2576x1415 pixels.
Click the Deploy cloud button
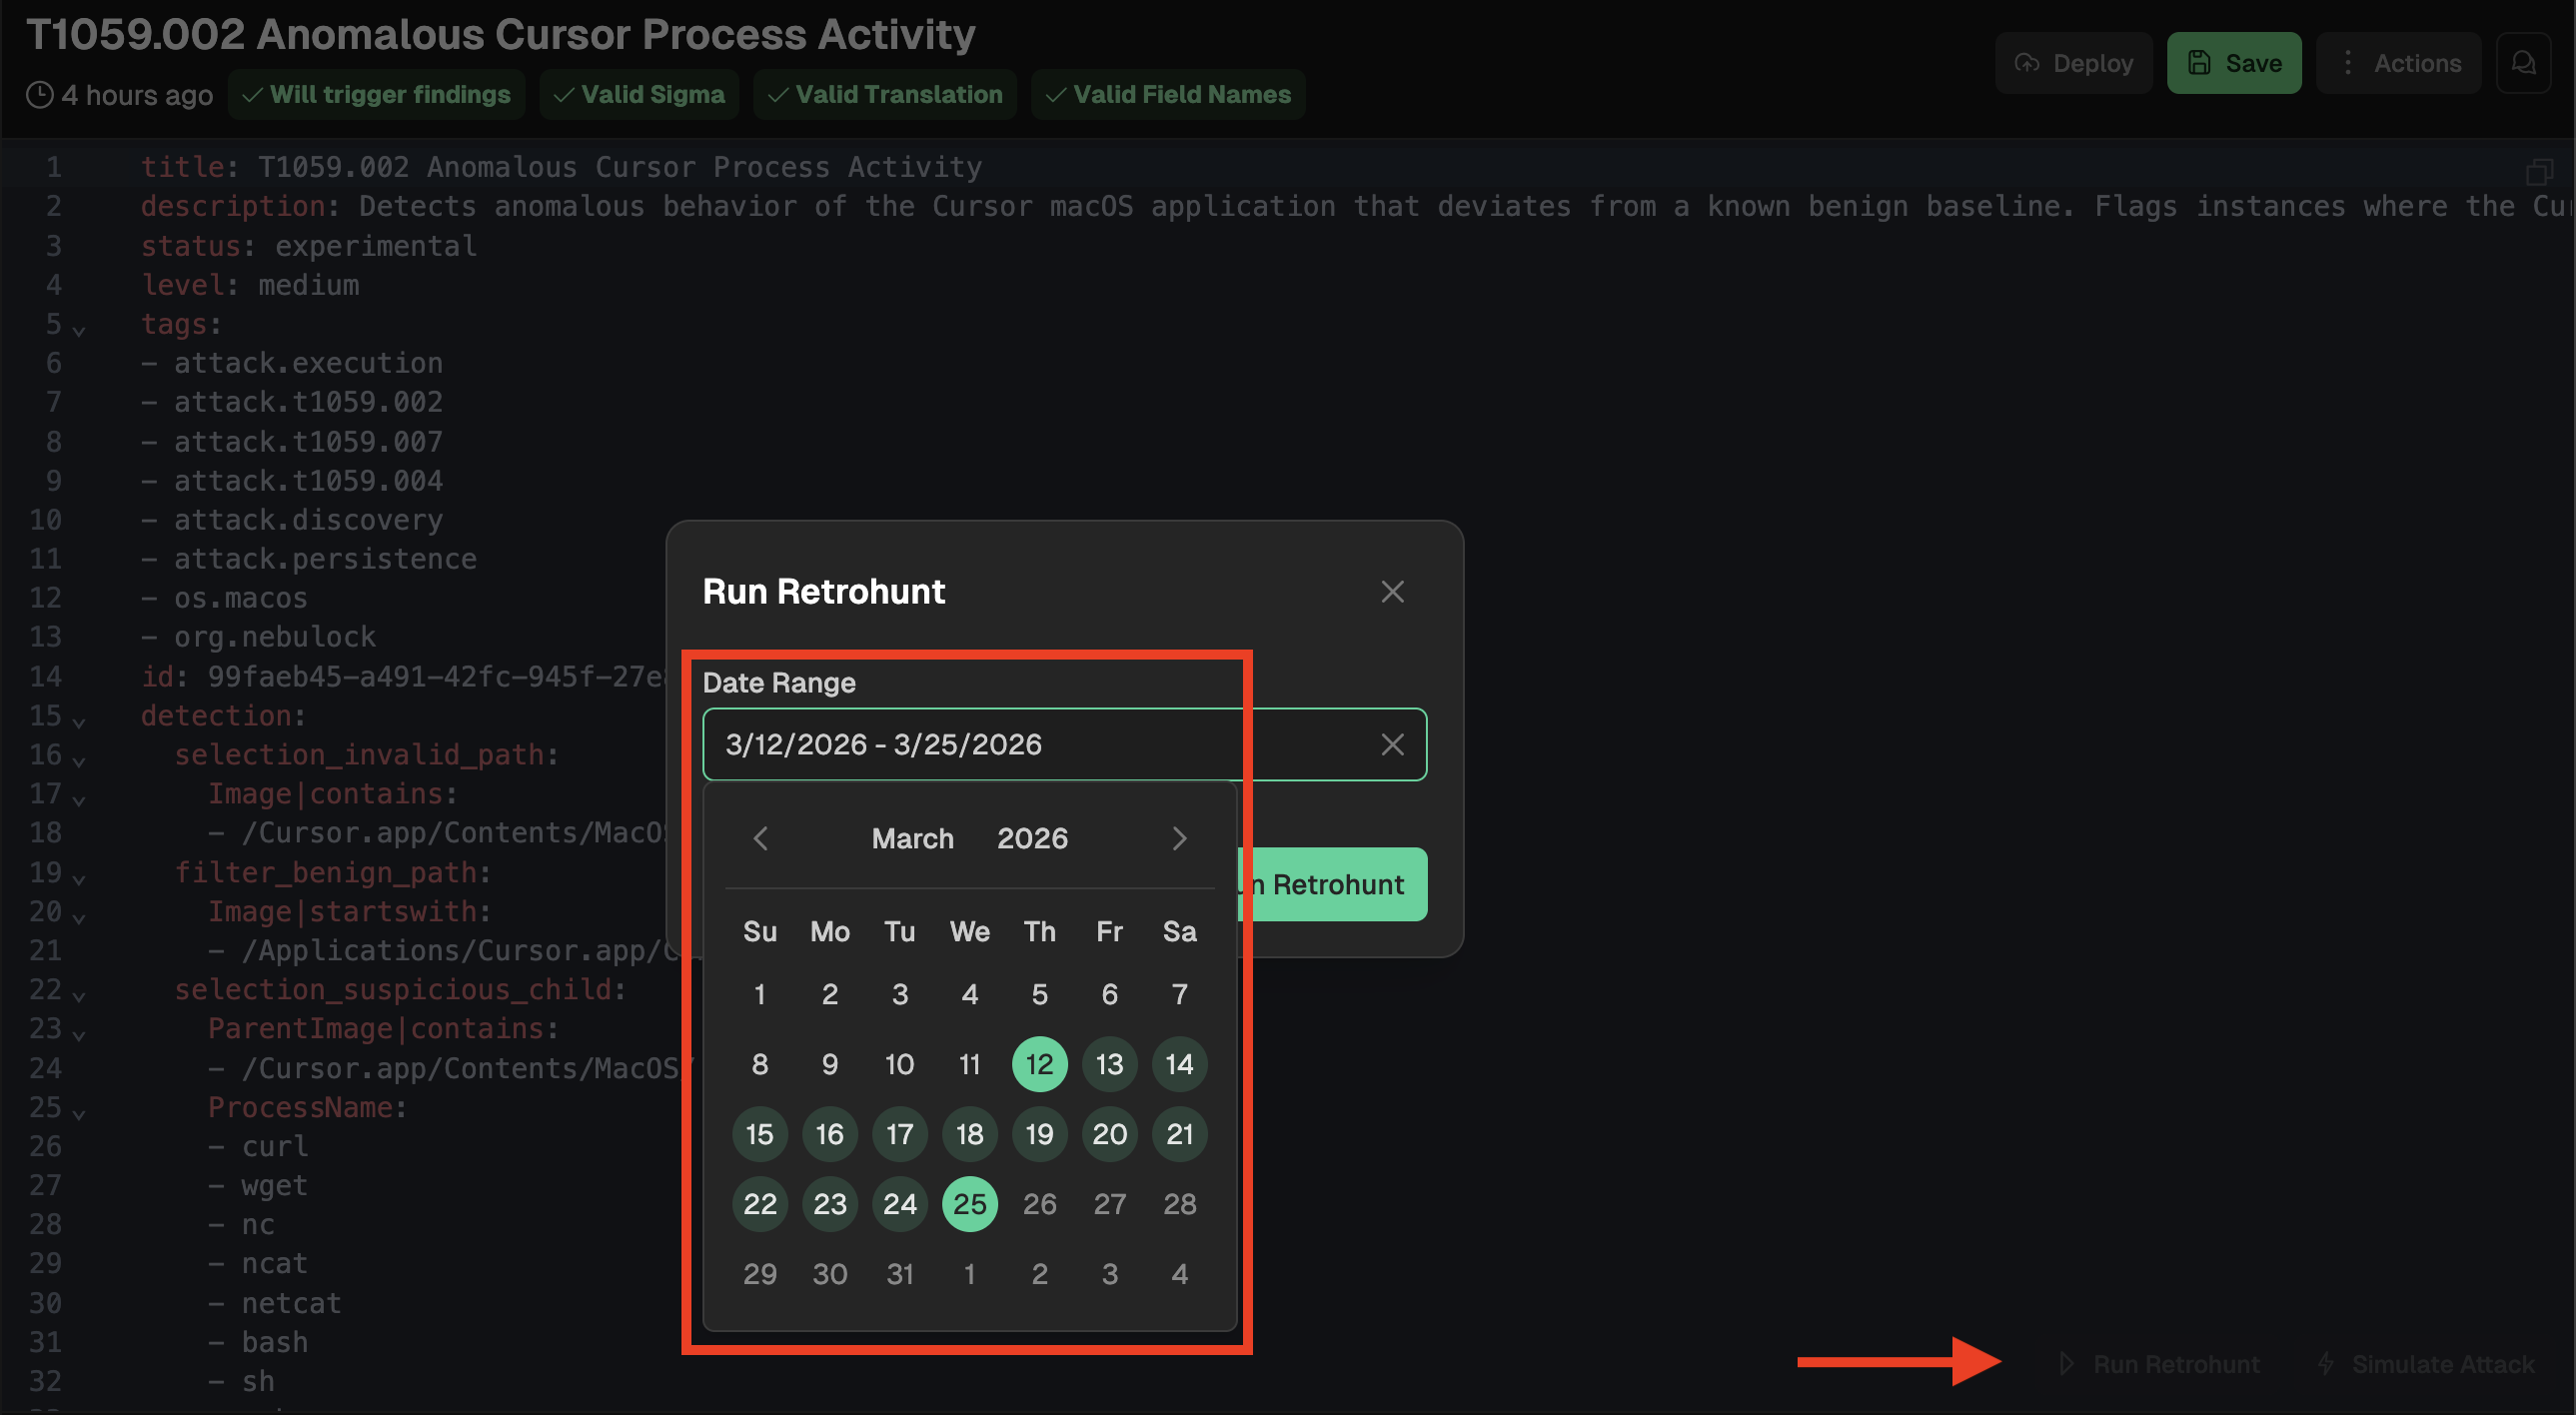coord(2073,63)
